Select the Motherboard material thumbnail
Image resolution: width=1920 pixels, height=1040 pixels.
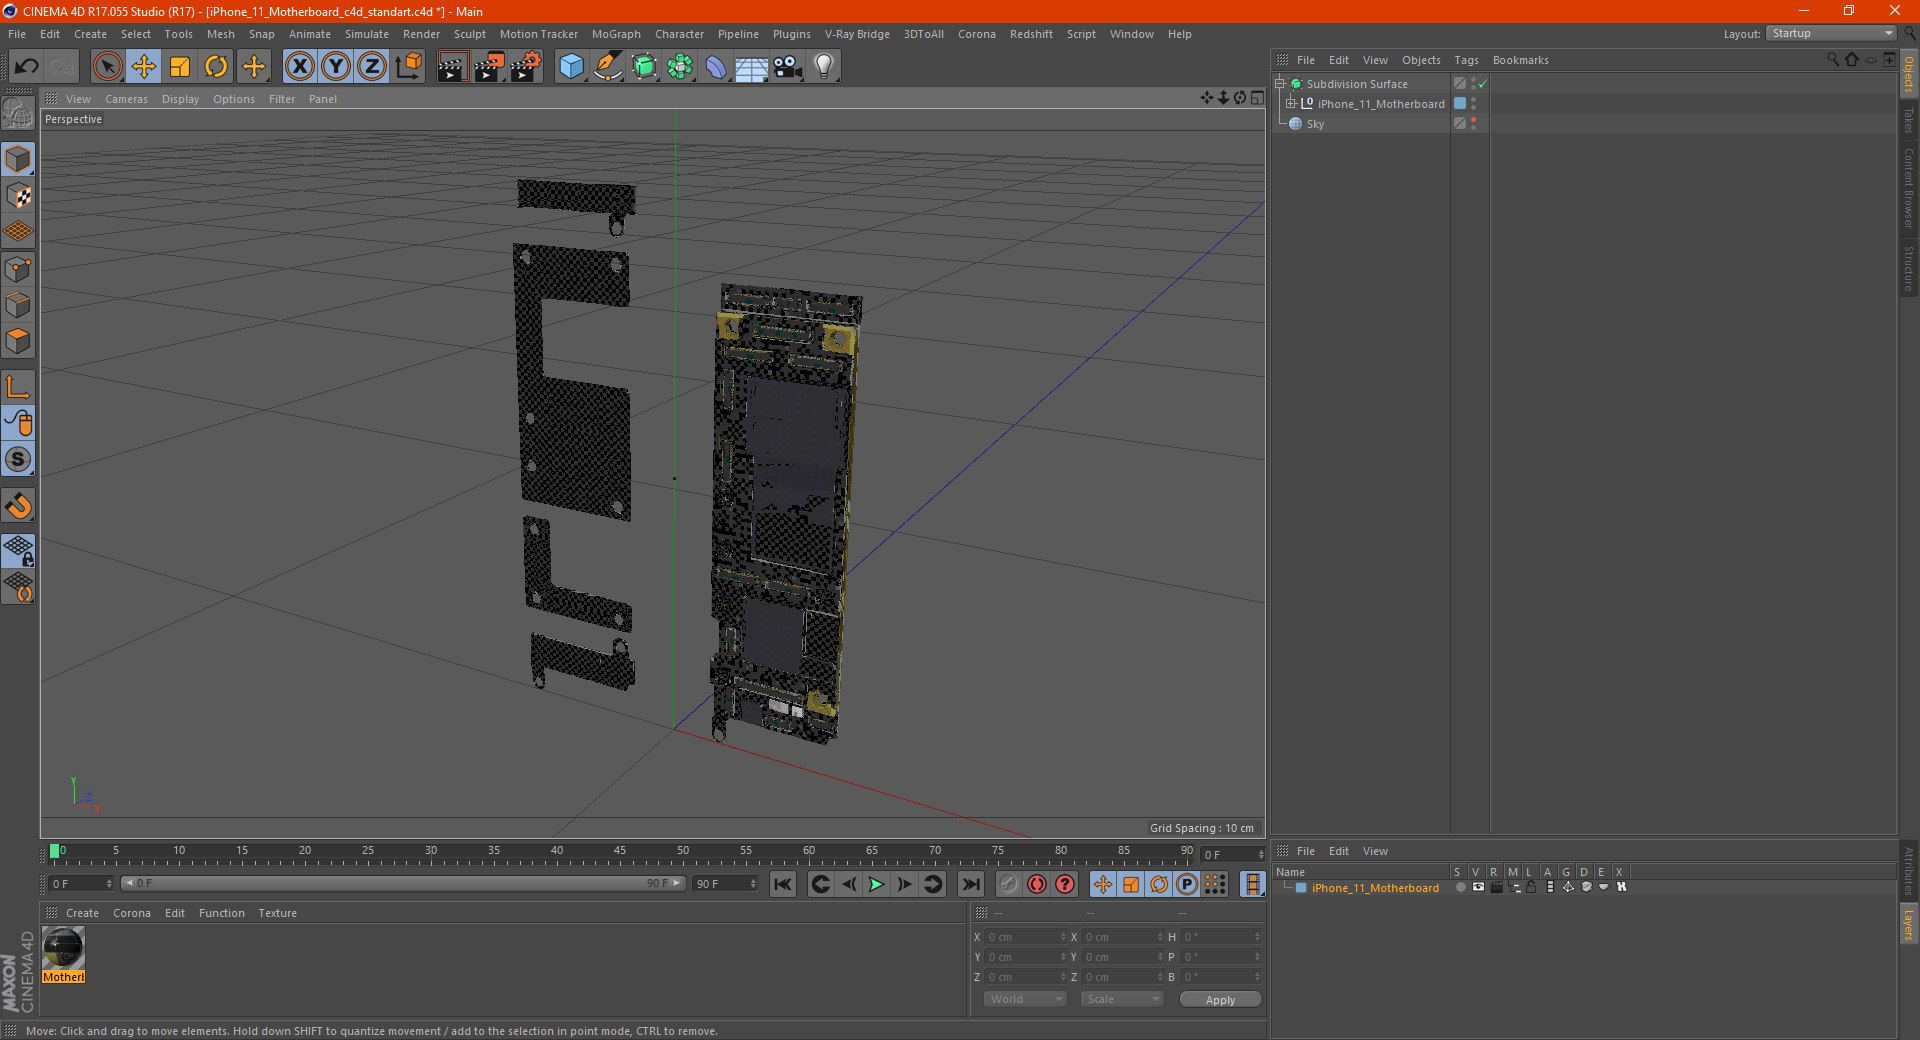coord(63,948)
